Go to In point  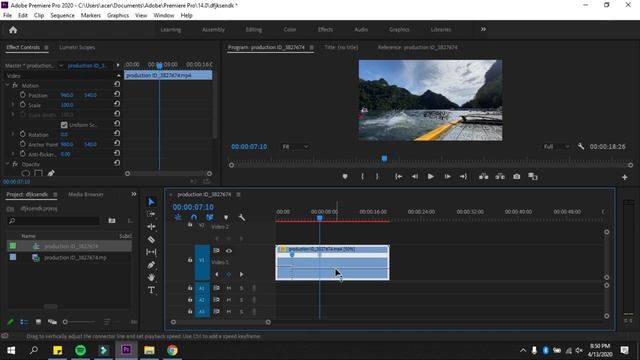click(x=398, y=177)
